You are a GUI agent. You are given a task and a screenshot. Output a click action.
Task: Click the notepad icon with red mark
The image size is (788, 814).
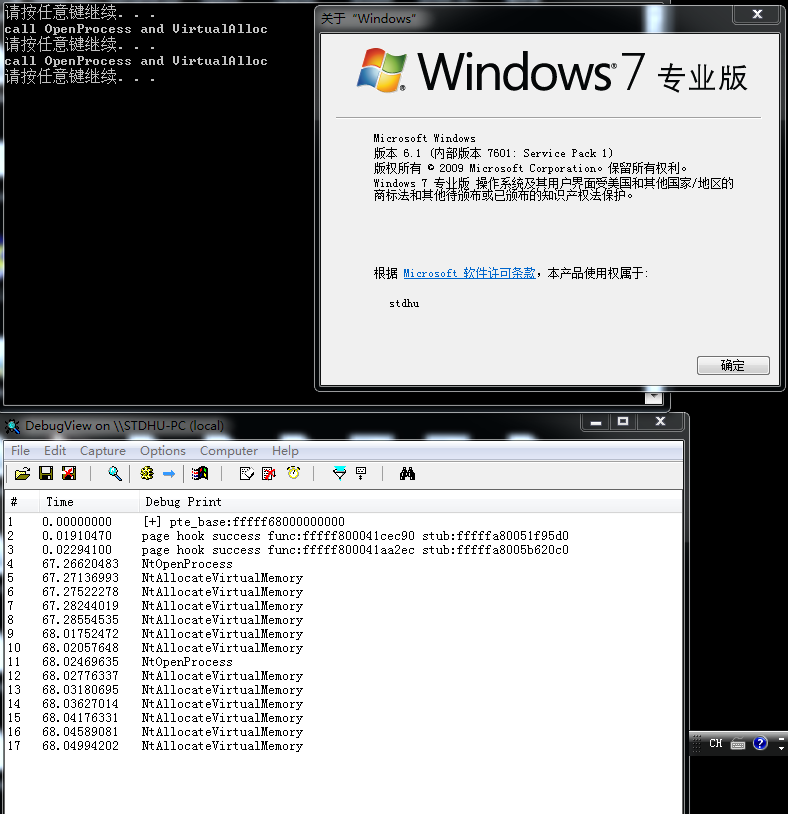(x=269, y=473)
